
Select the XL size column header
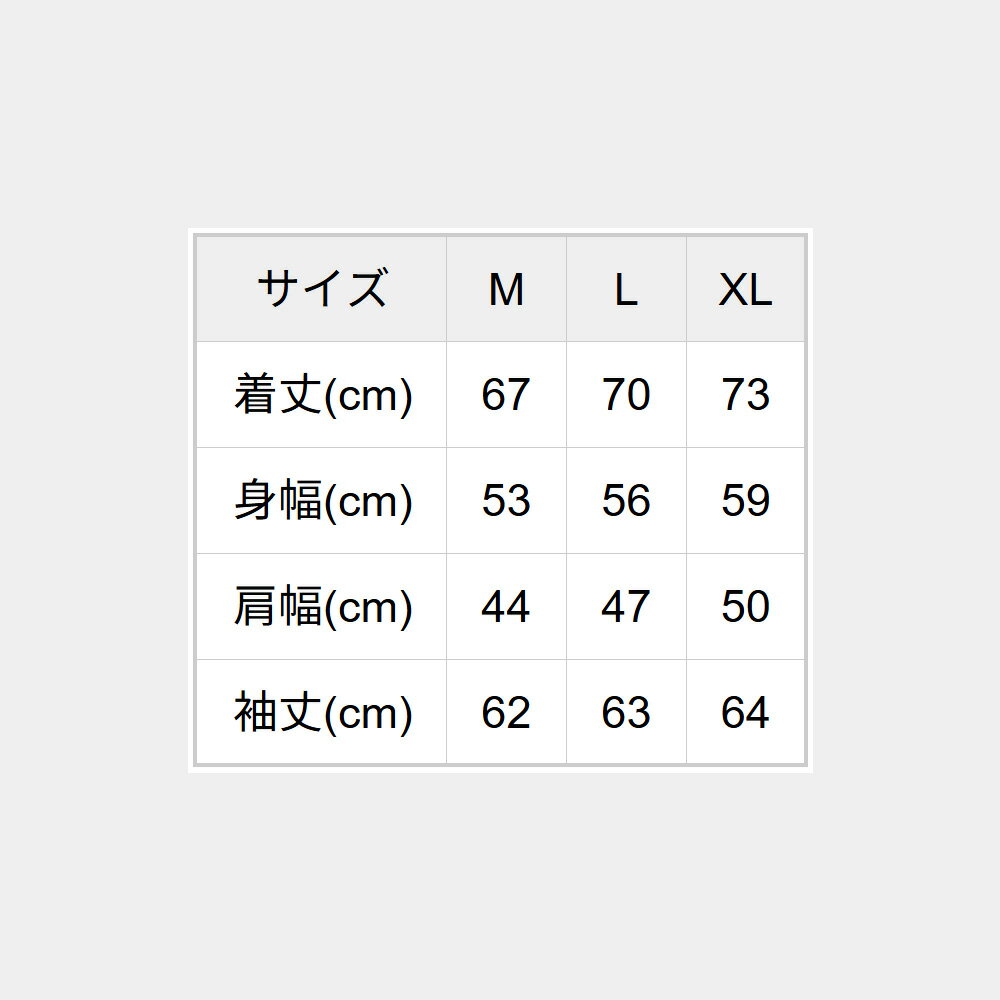pyautogui.click(x=745, y=290)
